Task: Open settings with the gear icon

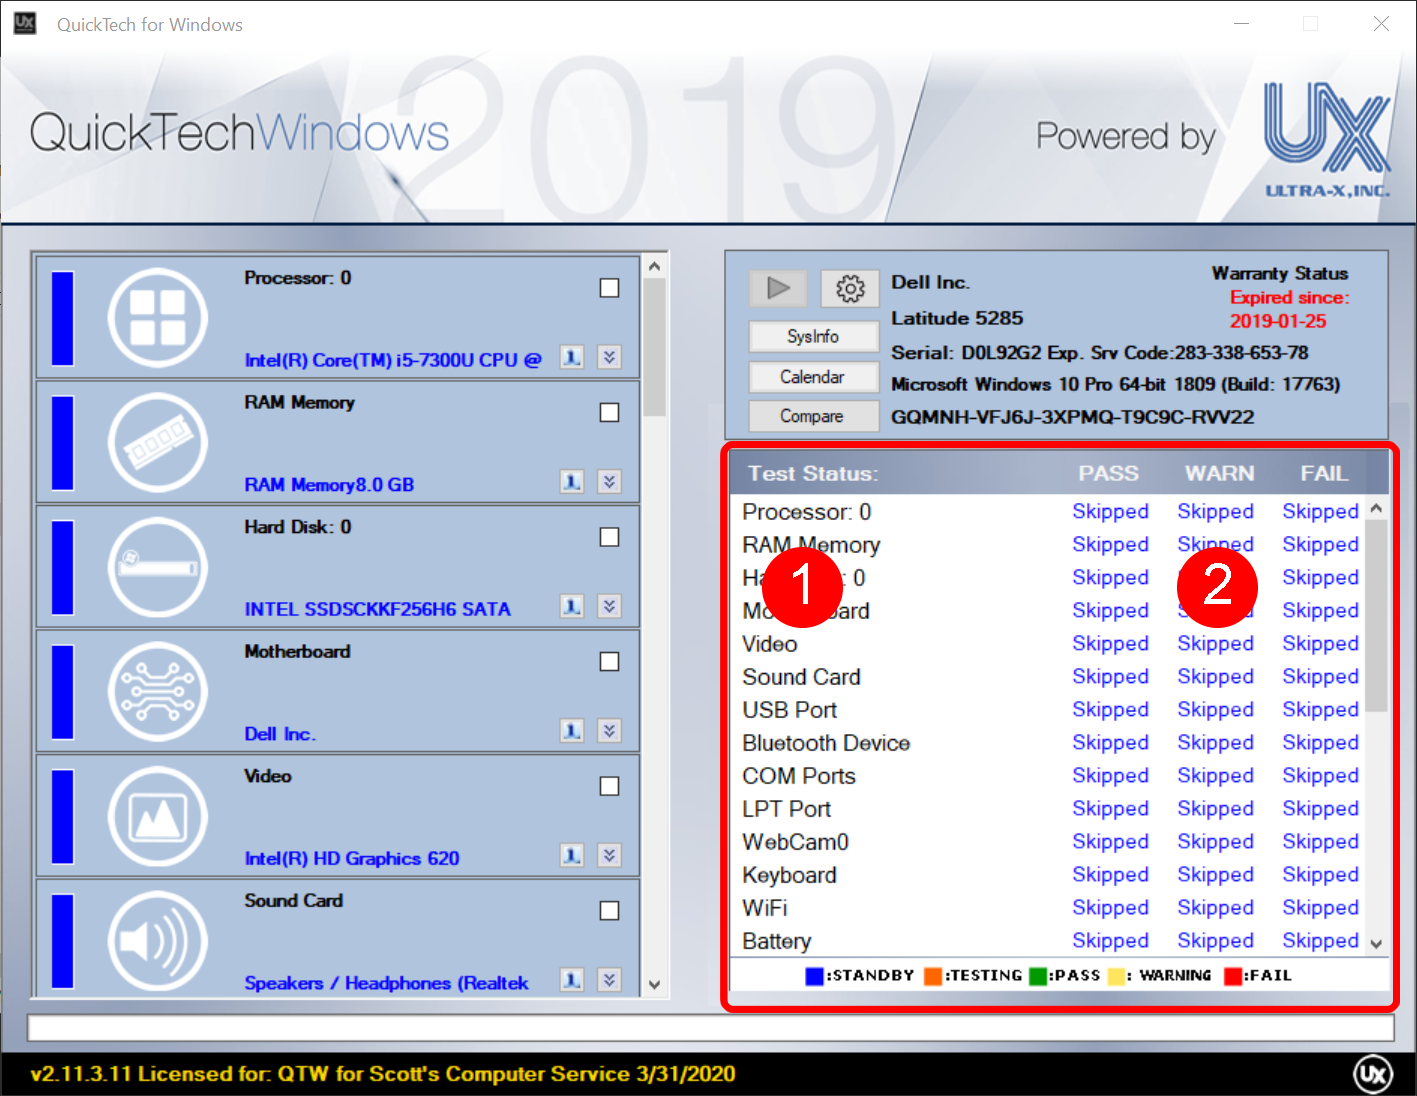Action: click(850, 289)
